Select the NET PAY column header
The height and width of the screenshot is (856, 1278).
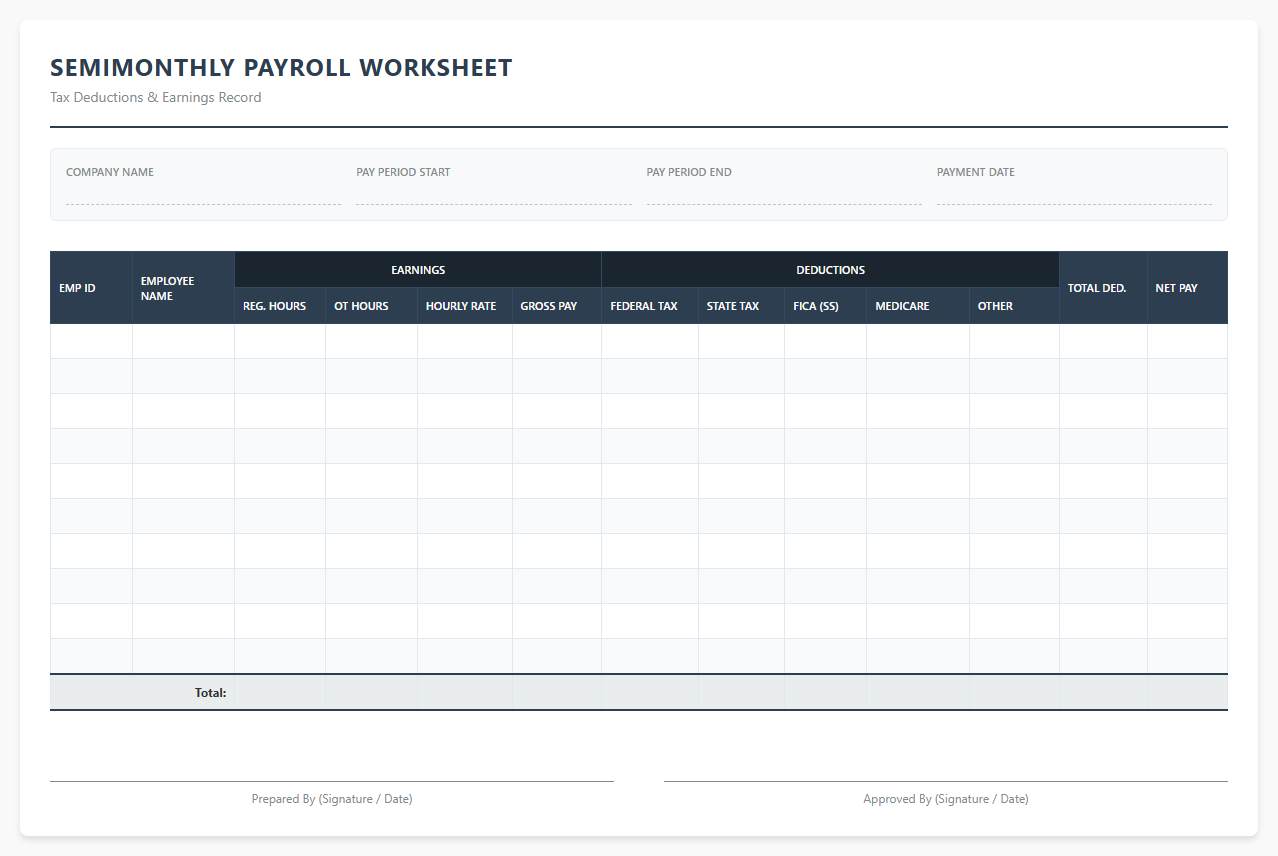tap(1188, 288)
